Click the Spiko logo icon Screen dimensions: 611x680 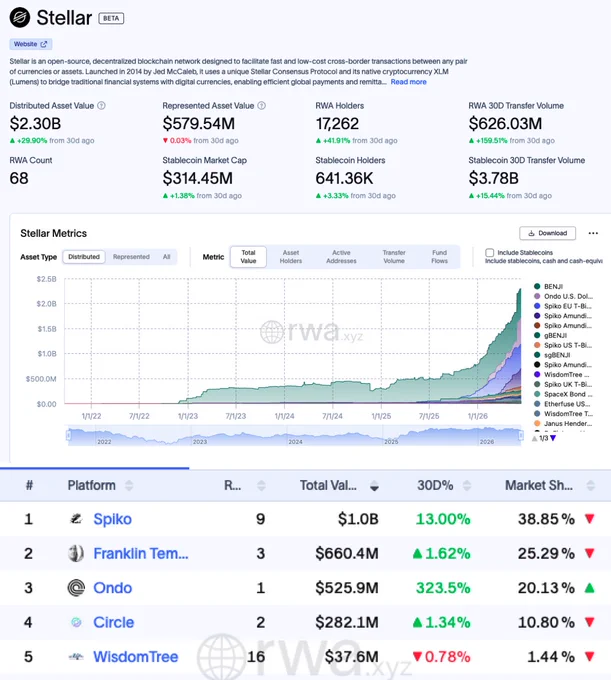tap(76, 519)
